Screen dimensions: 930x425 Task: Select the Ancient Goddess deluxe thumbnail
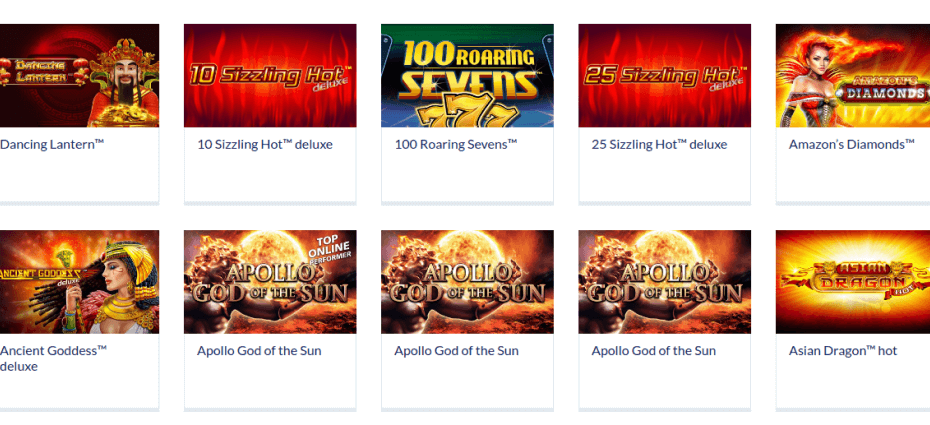[79, 282]
